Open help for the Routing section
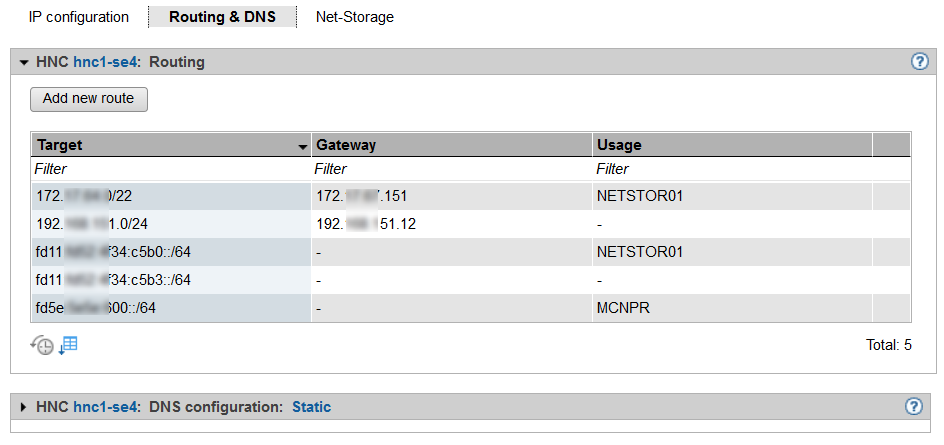This screenshot has height=445, width=944. point(920,62)
